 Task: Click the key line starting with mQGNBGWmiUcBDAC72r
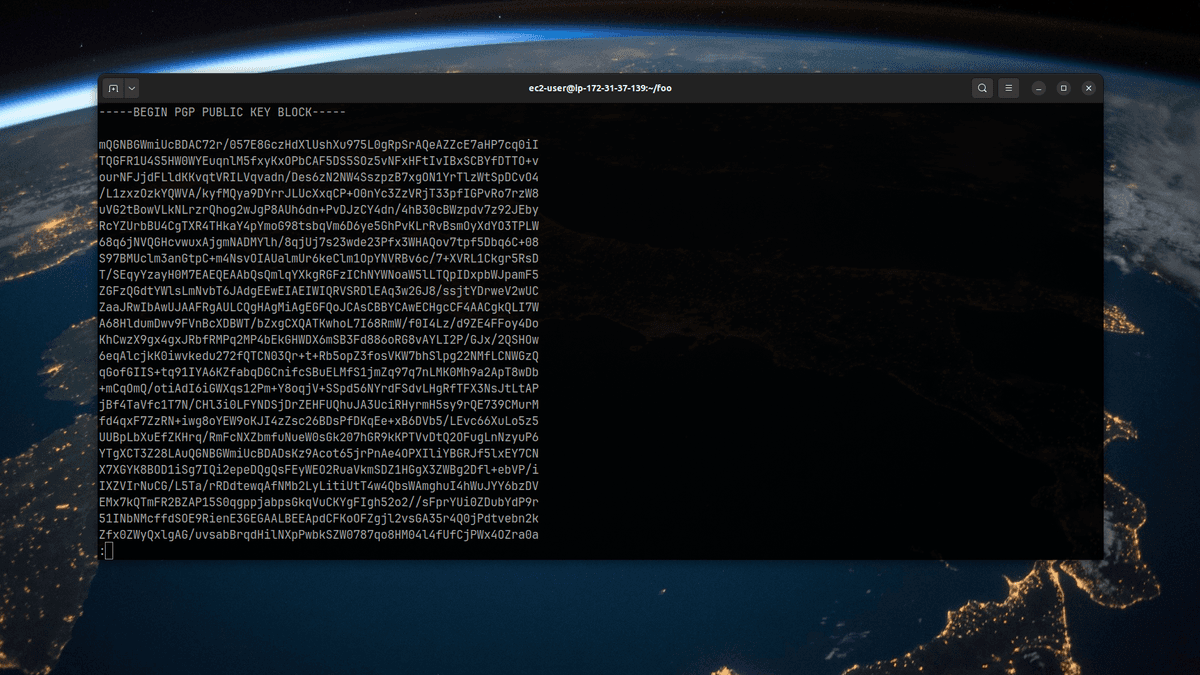click(x=318, y=144)
